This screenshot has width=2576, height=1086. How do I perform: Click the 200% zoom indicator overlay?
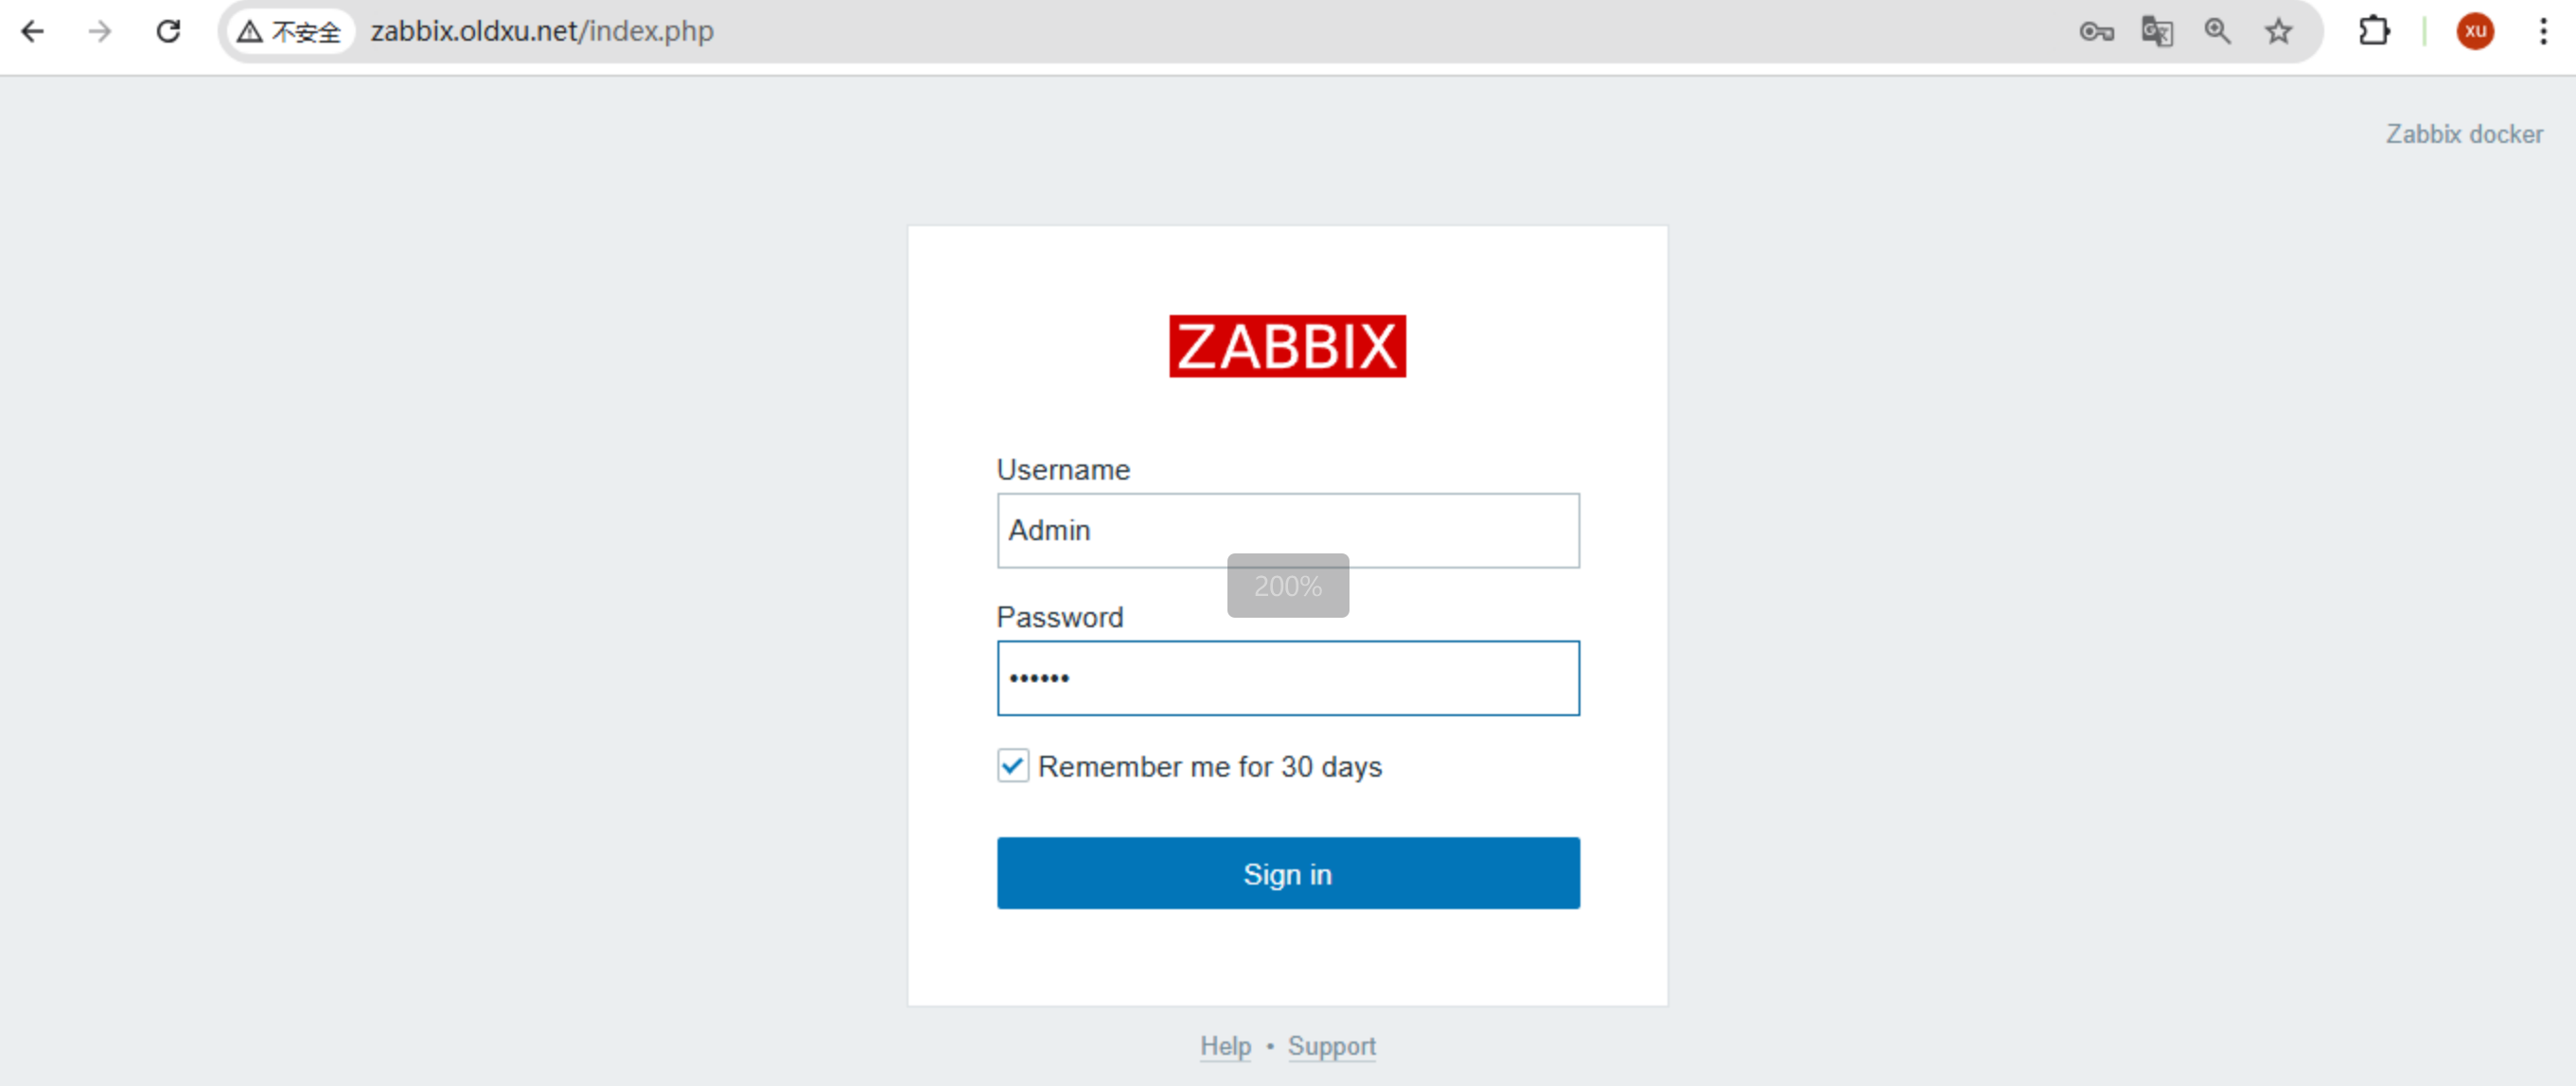click(x=1288, y=586)
